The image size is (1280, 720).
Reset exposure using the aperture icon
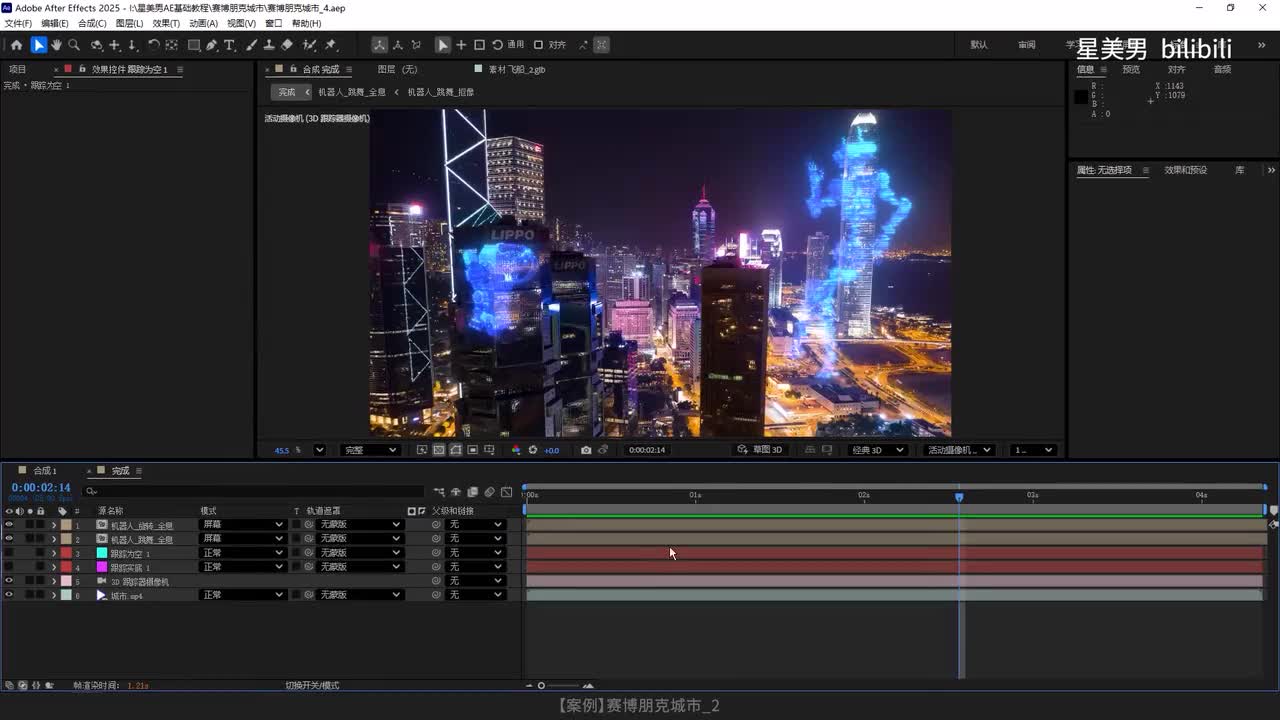click(533, 450)
